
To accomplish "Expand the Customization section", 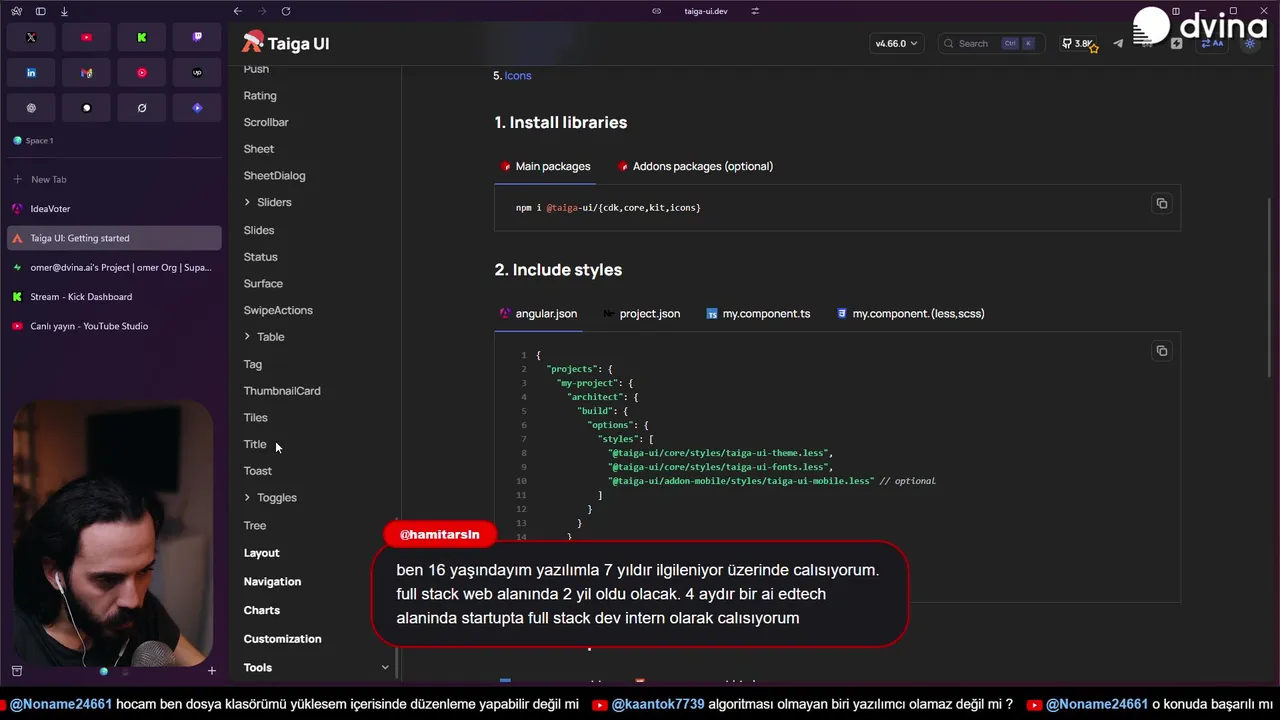I will [283, 639].
